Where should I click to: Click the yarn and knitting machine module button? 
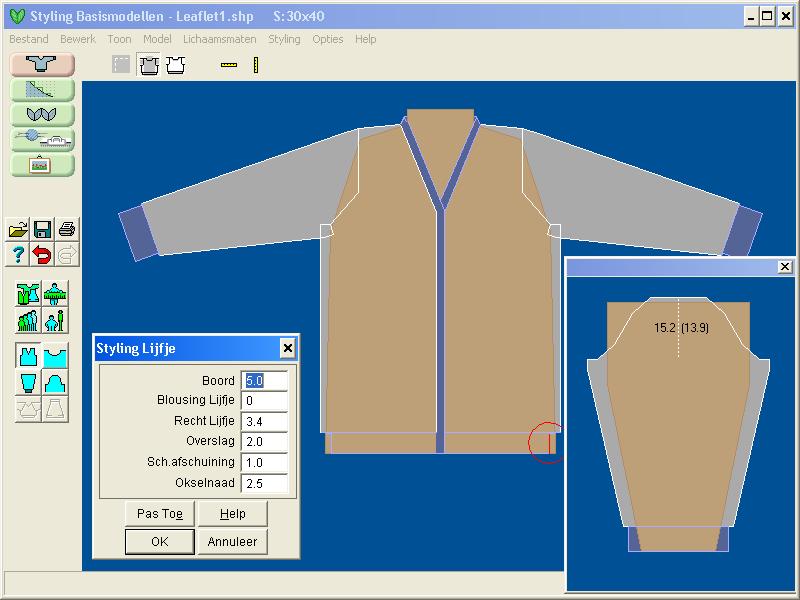[42, 139]
